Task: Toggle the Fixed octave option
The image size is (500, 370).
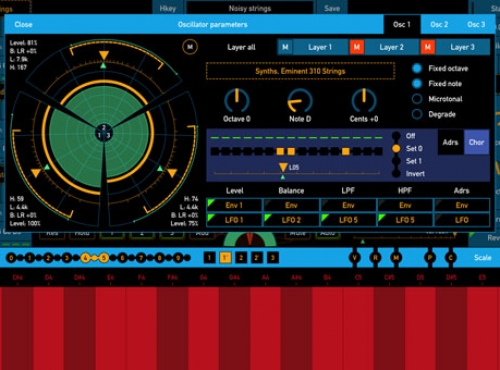Action: pyautogui.click(x=417, y=68)
